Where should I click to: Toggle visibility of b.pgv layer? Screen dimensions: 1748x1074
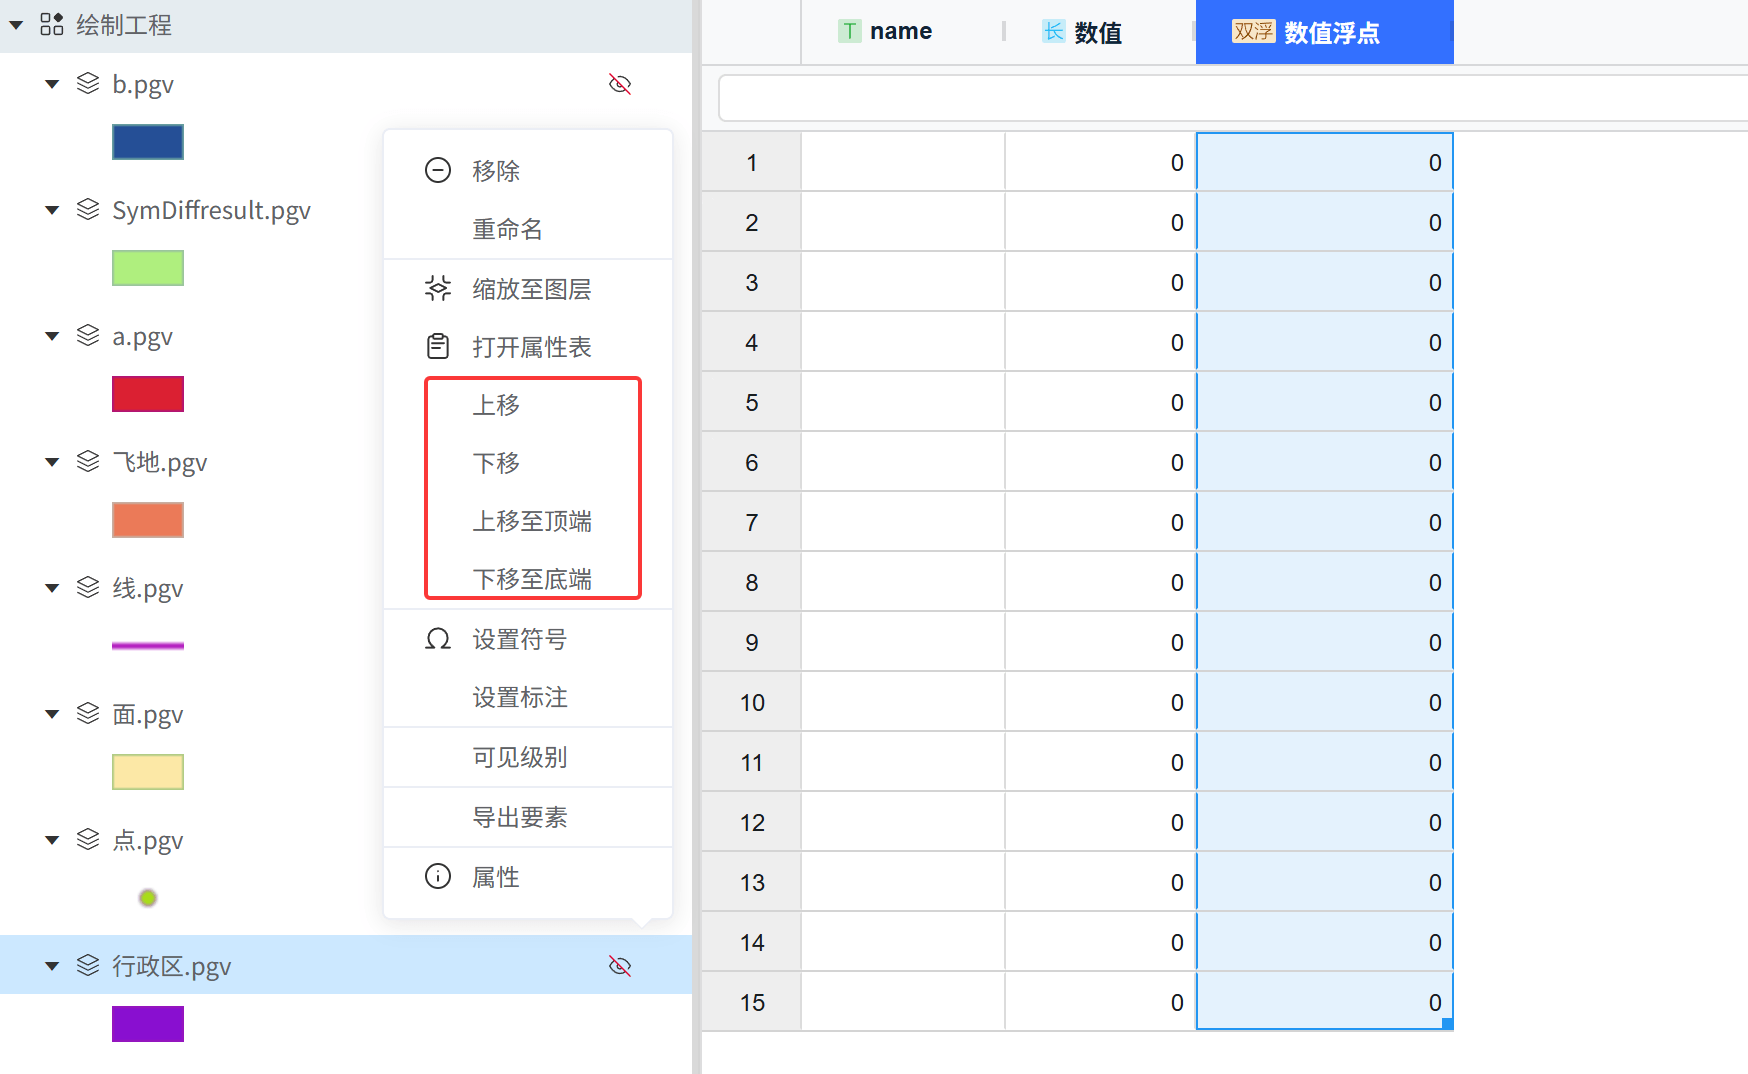(x=620, y=84)
